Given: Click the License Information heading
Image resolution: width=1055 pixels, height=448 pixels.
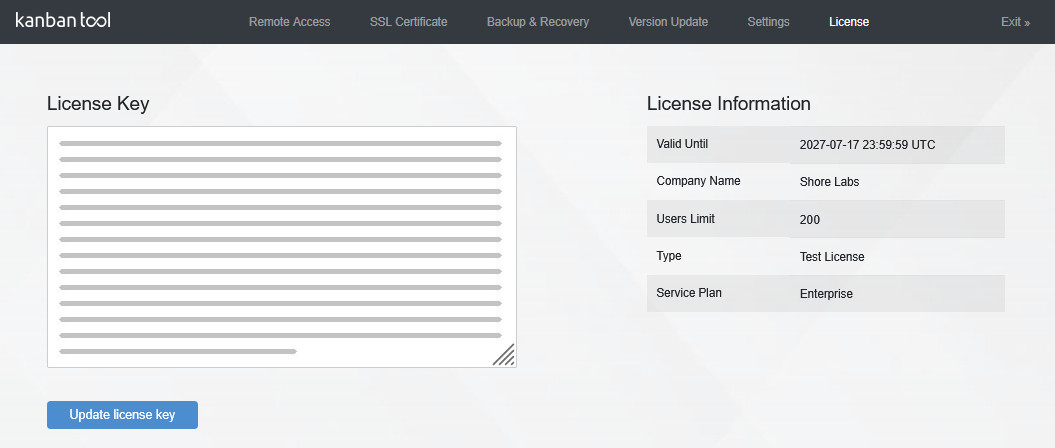Looking at the screenshot, I should click(729, 104).
